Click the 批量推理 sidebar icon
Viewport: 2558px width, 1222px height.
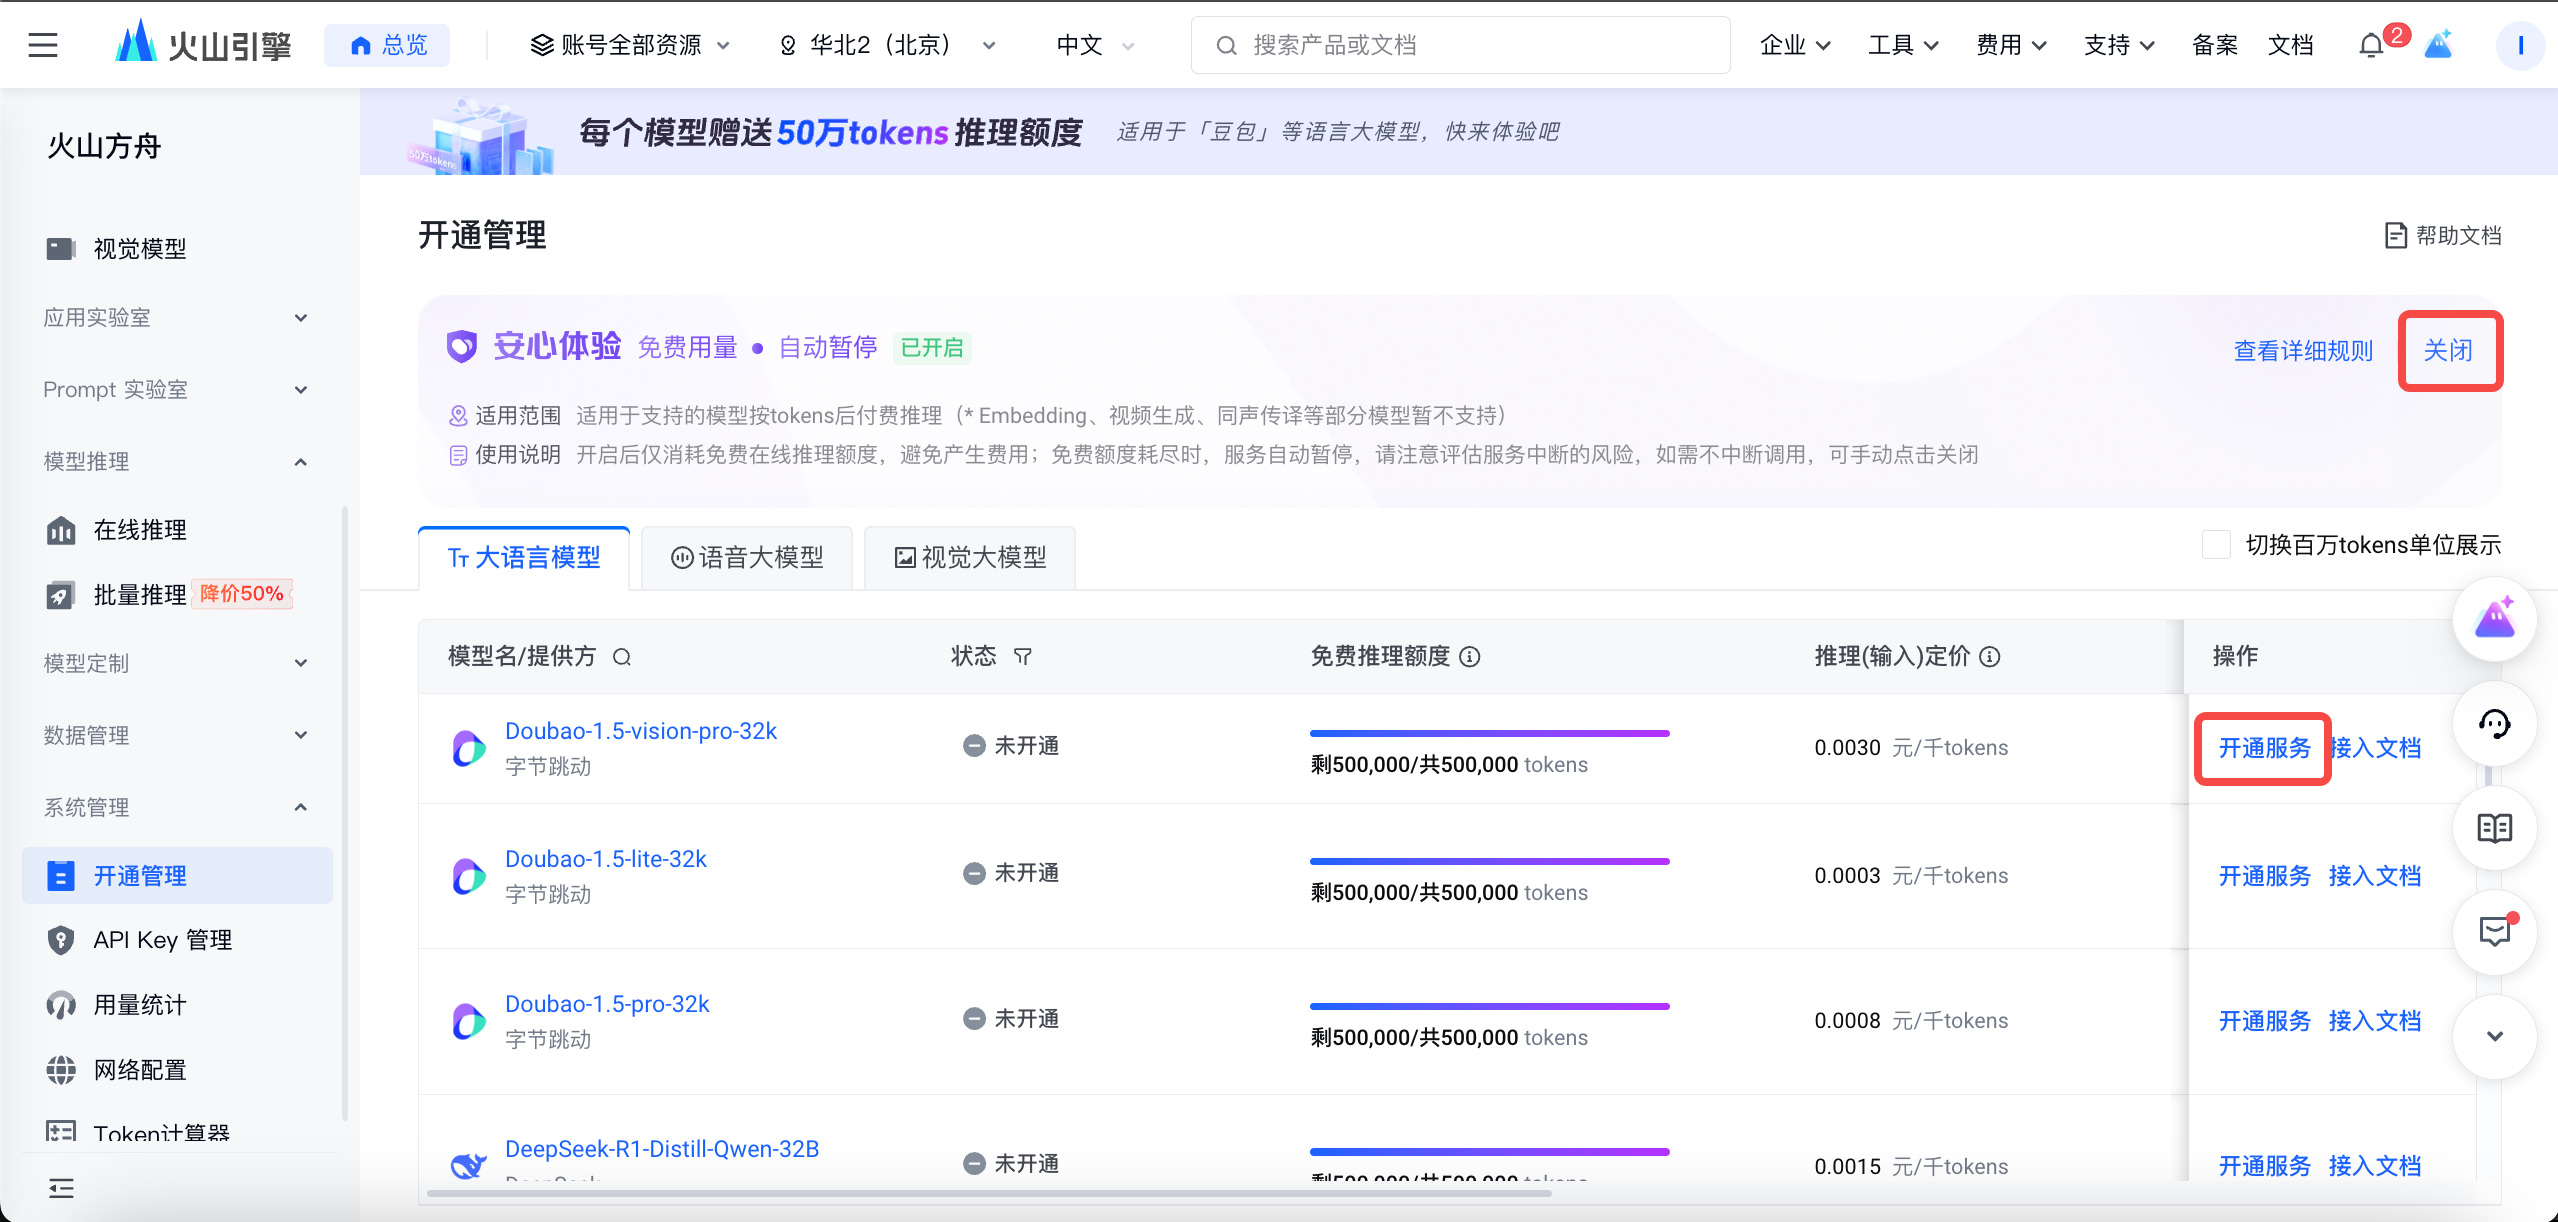point(60,595)
